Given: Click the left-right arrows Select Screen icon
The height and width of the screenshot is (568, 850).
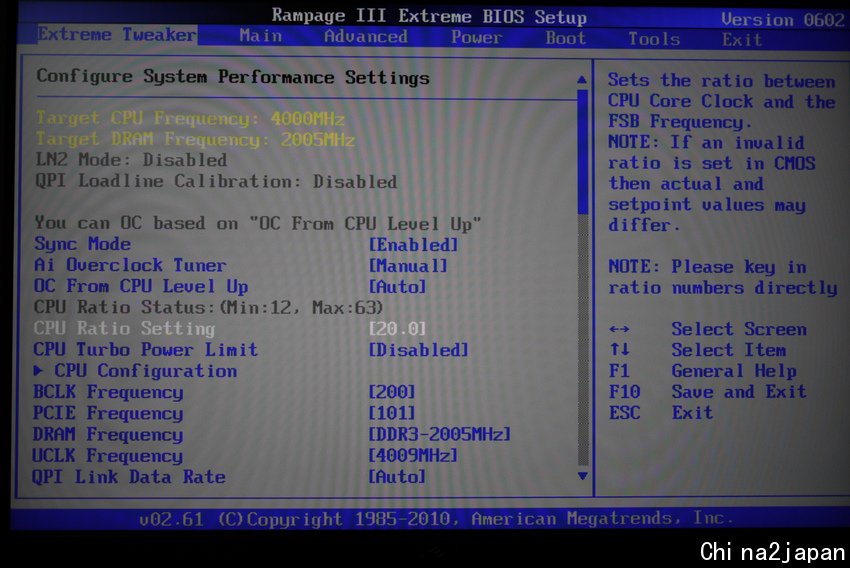Looking at the screenshot, I should click(619, 329).
